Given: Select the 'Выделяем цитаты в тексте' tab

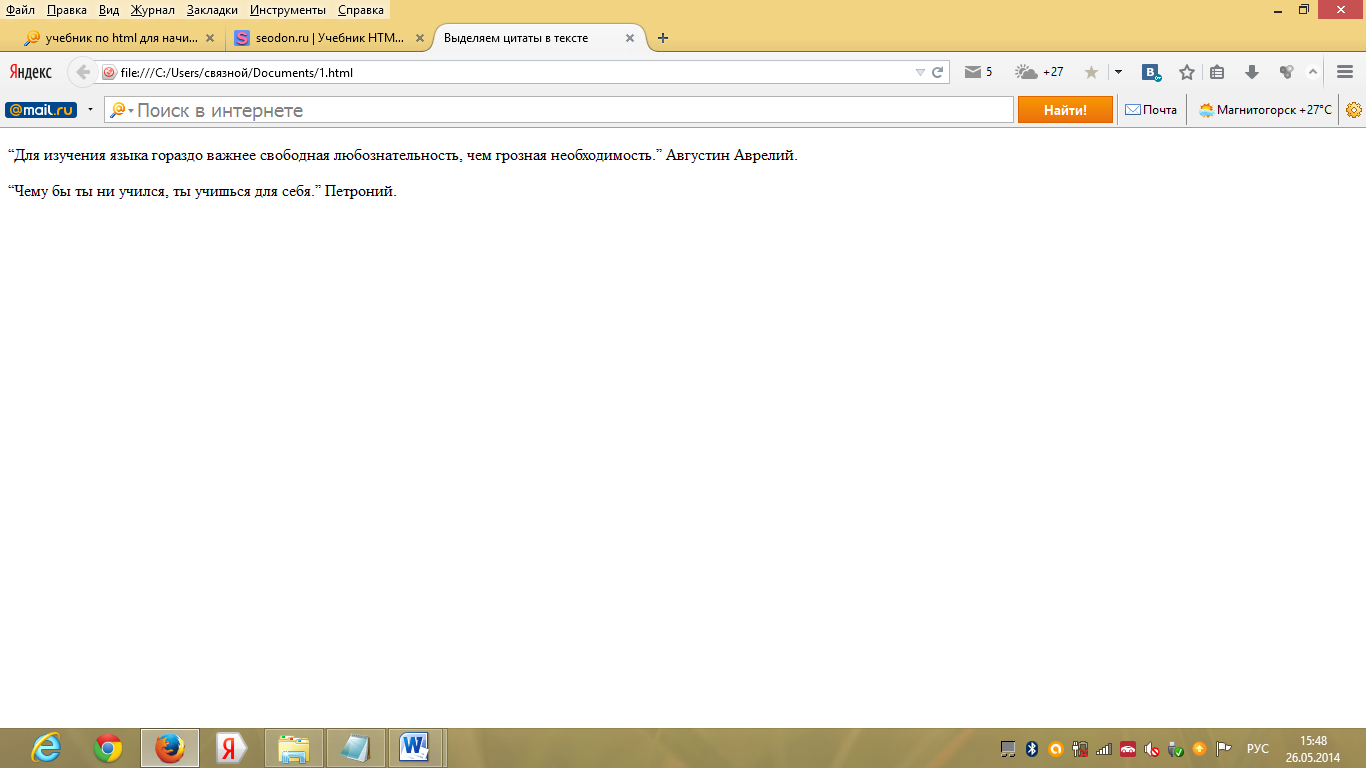Looking at the screenshot, I should (540, 38).
